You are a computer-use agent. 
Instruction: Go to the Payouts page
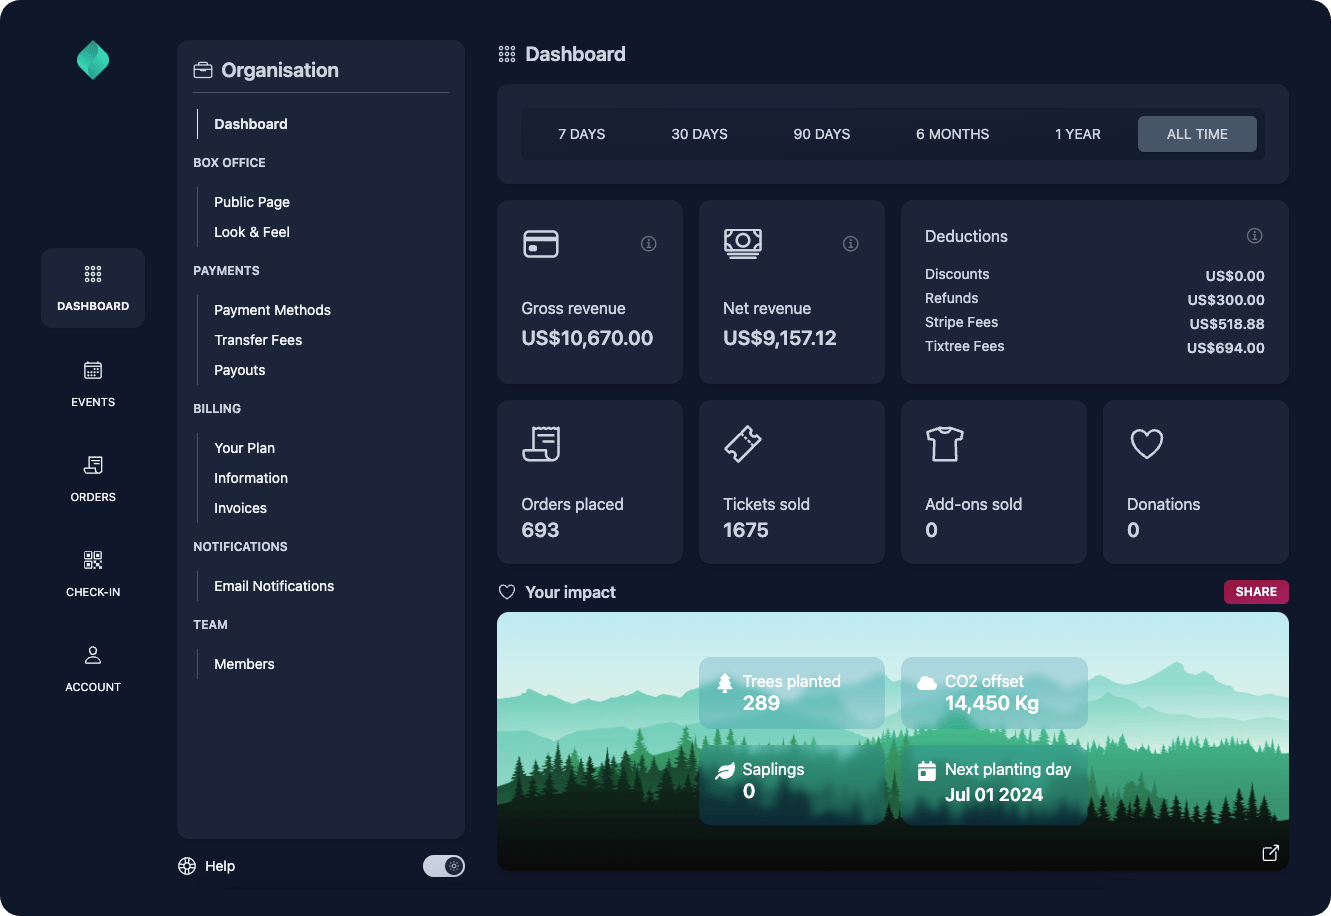click(240, 370)
